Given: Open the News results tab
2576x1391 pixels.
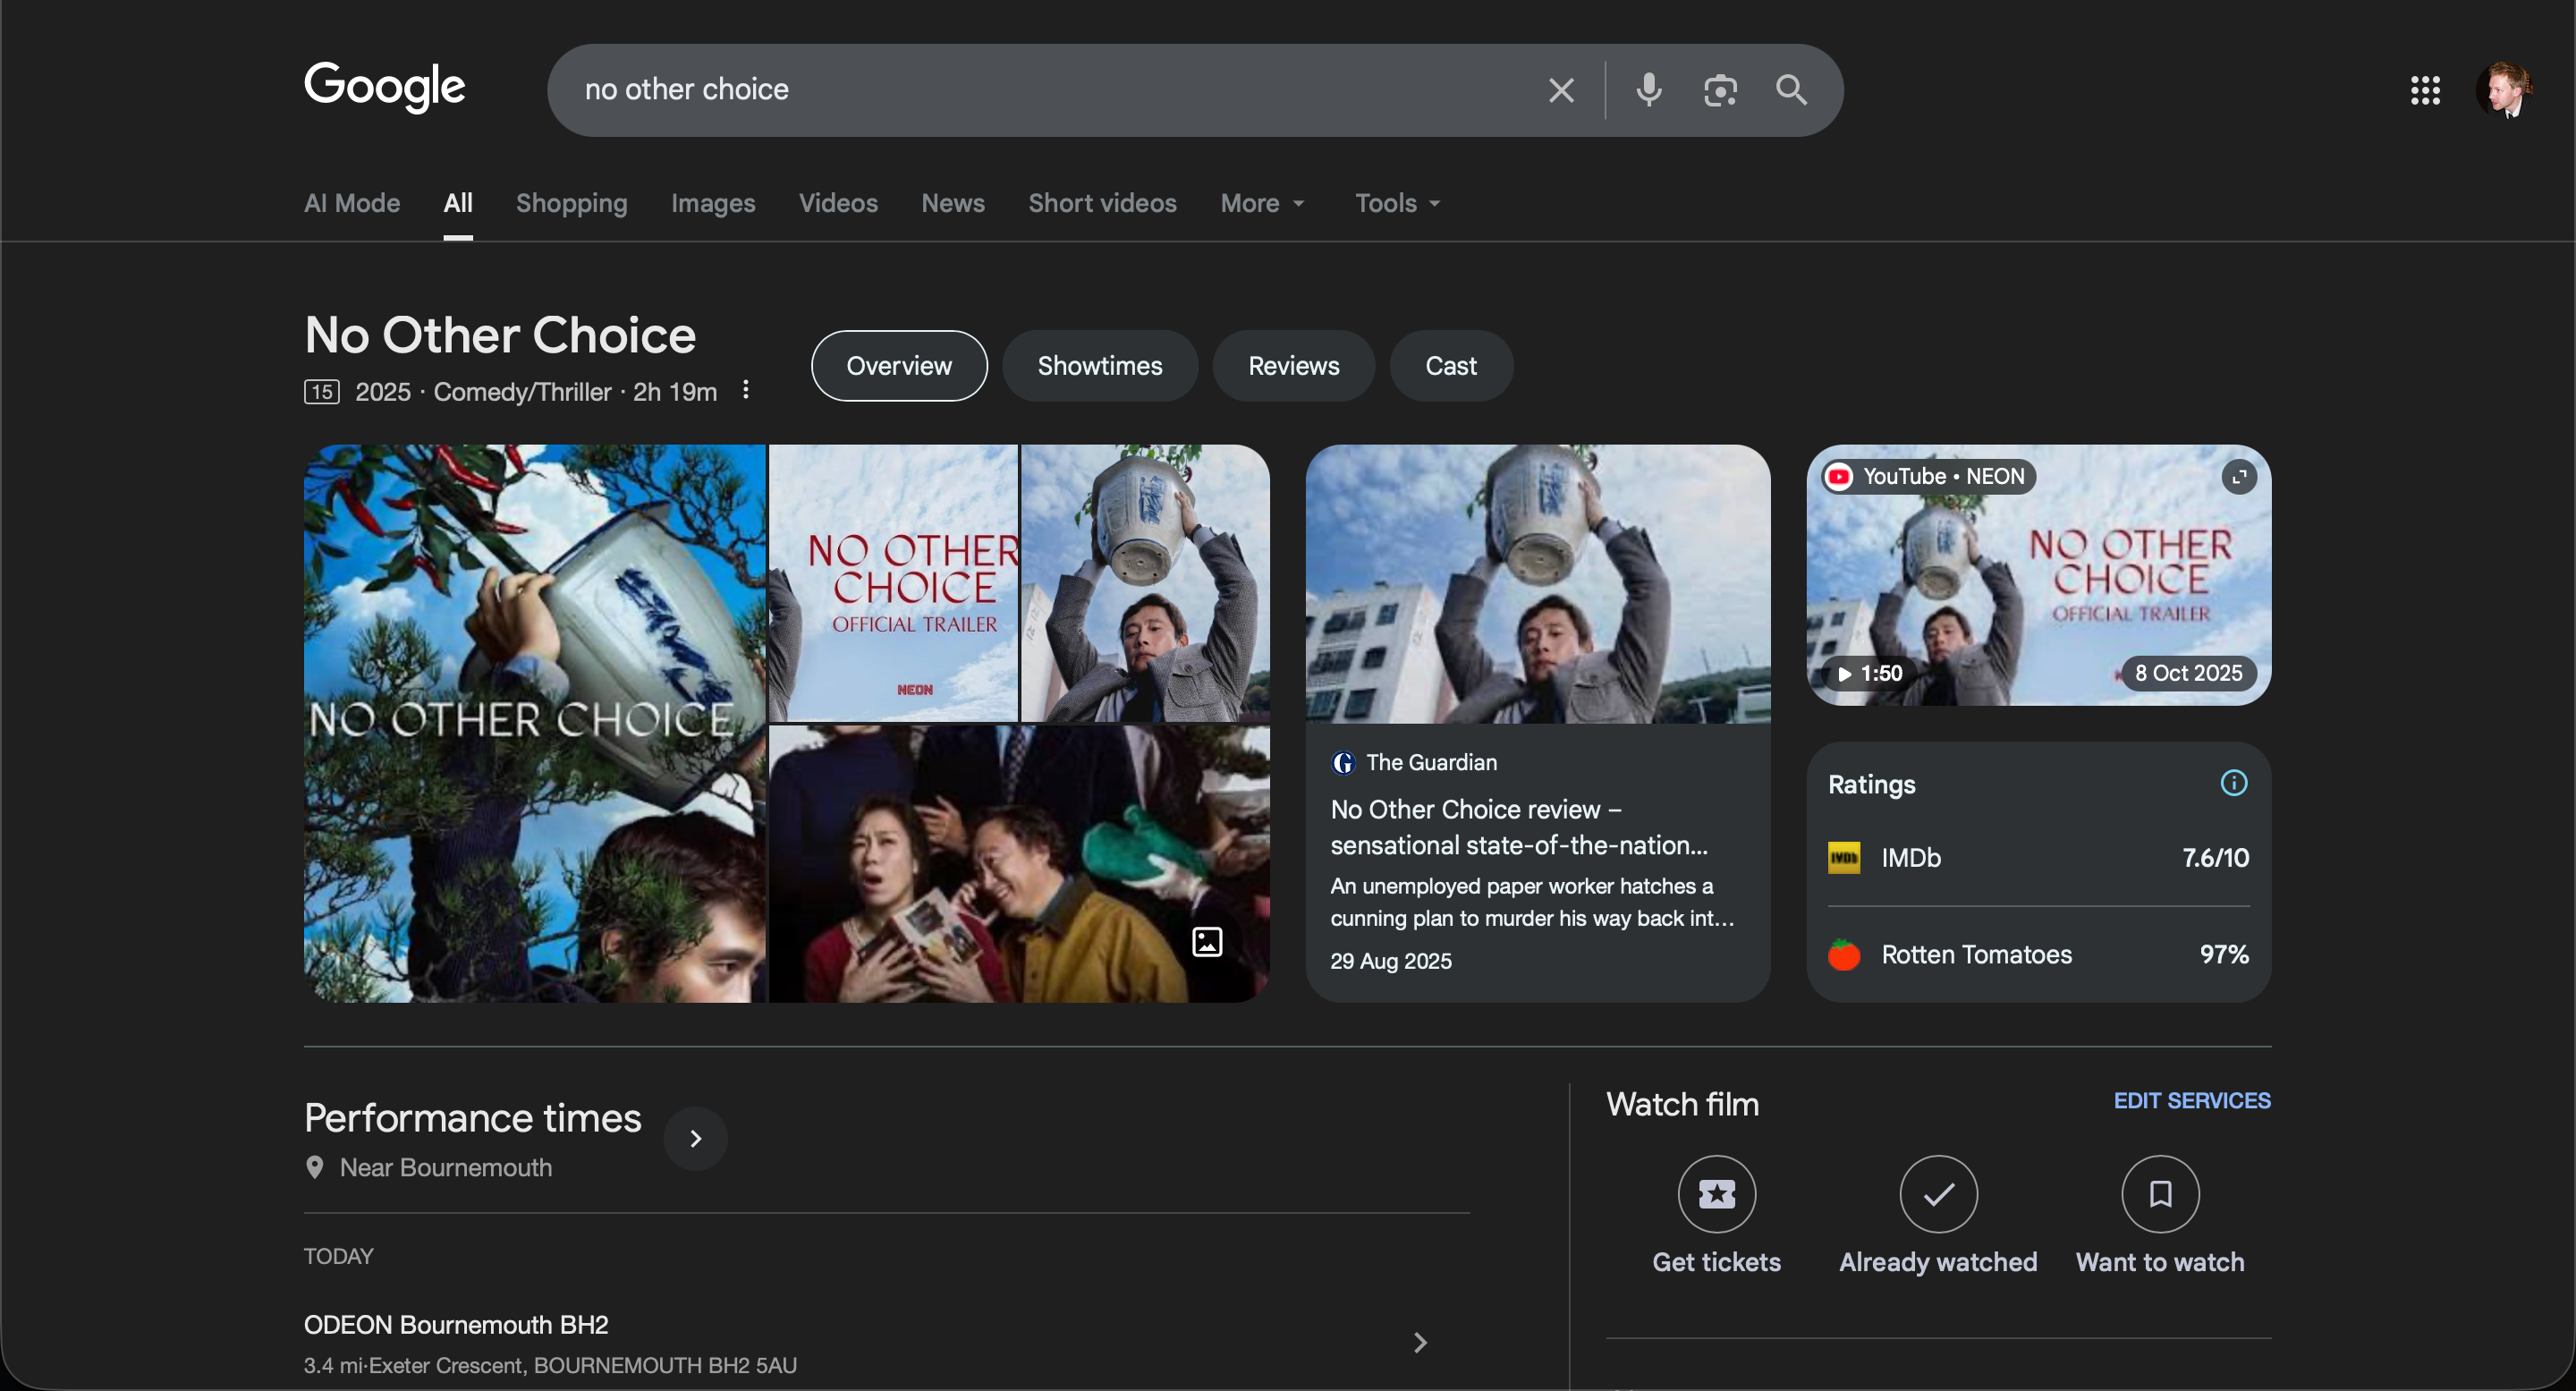Looking at the screenshot, I should point(951,203).
